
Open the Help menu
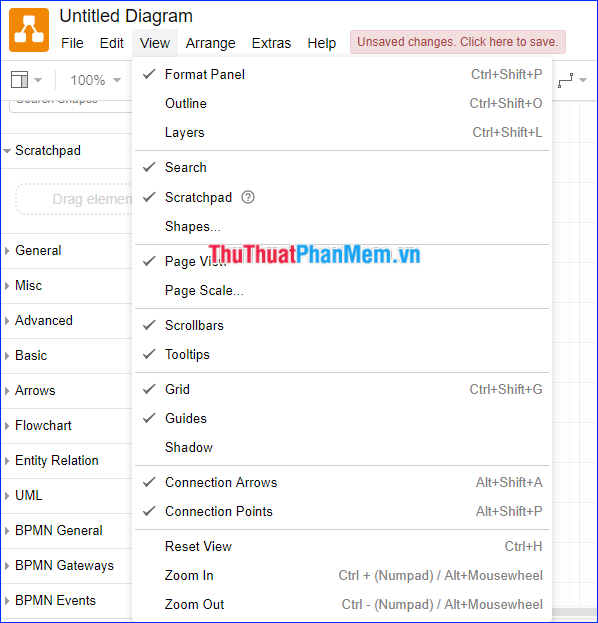click(x=322, y=43)
